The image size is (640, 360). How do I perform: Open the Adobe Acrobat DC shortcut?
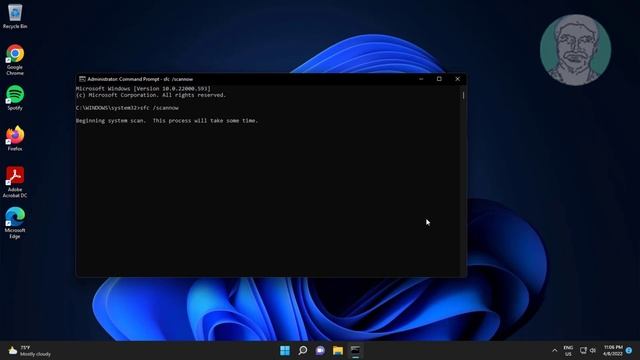point(15,182)
